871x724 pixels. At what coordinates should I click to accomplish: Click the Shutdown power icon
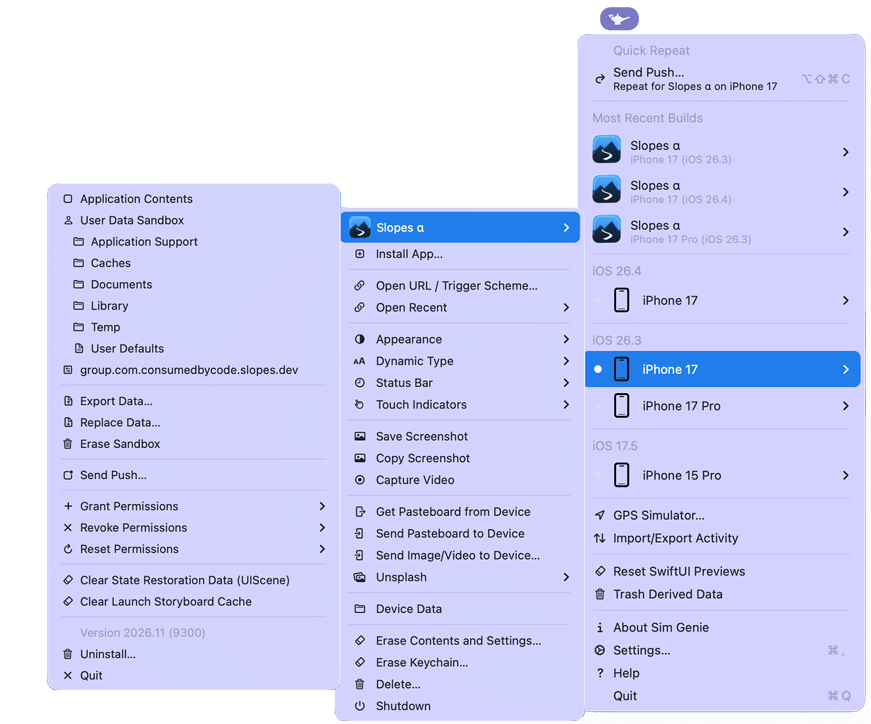360,706
